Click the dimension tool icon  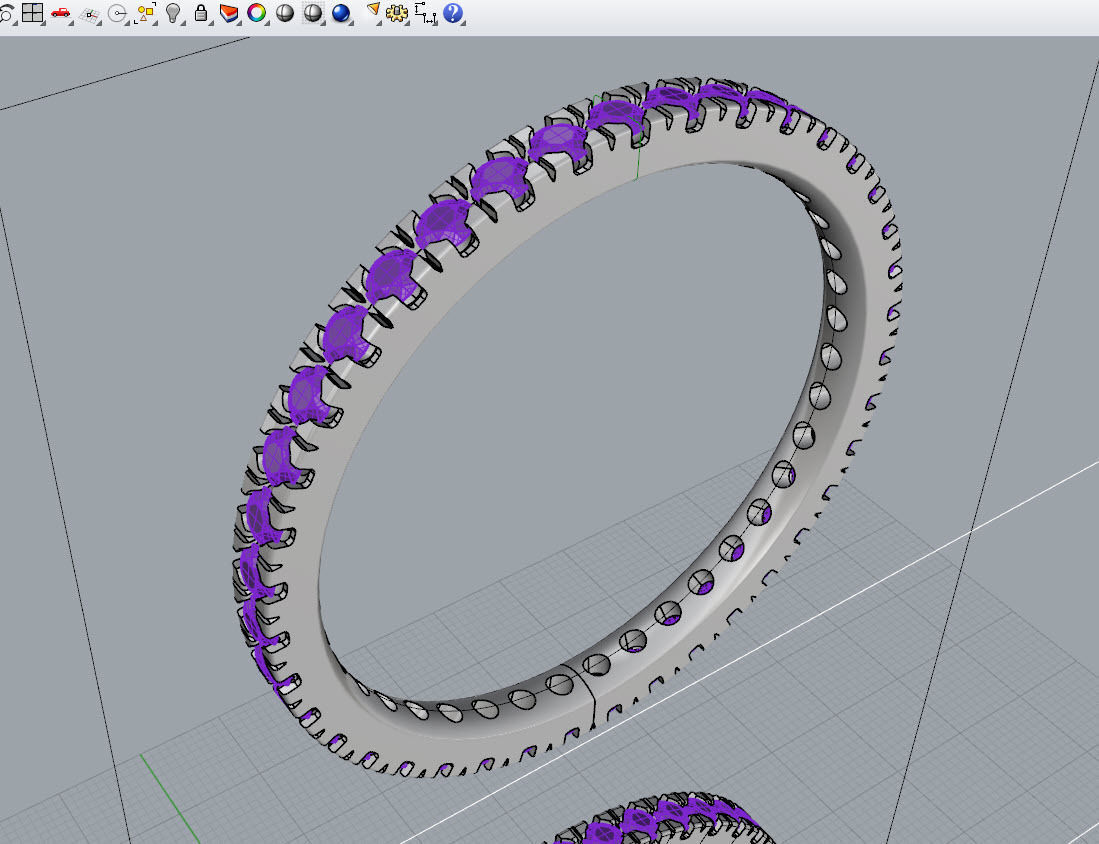coord(425,13)
